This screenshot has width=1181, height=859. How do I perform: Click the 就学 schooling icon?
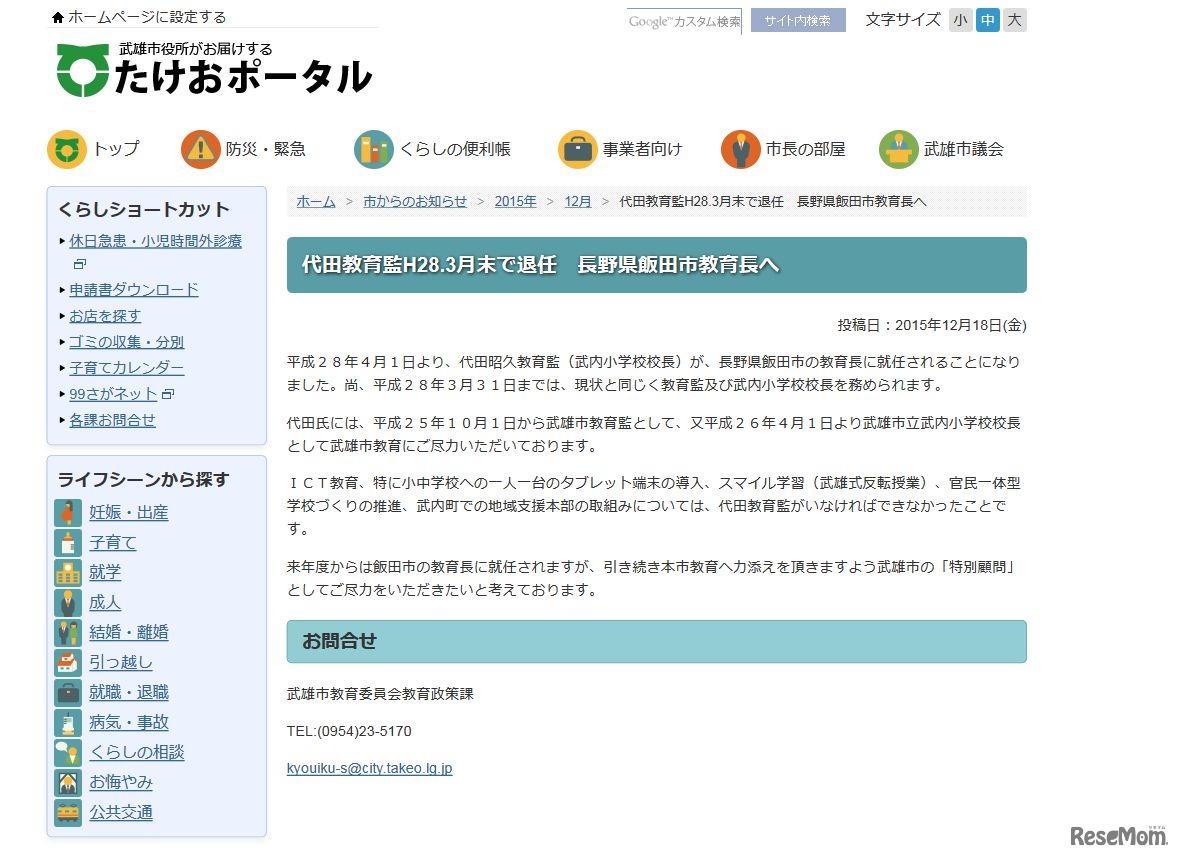coord(67,572)
